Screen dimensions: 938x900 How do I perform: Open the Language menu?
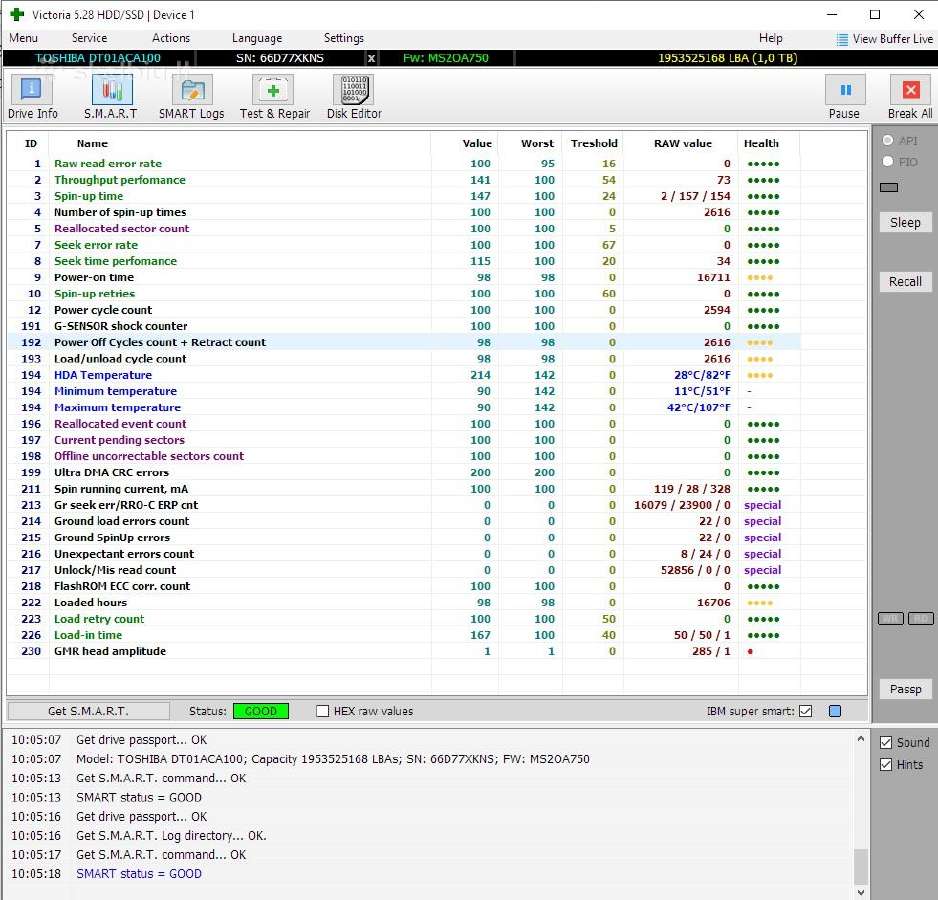click(x=257, y=38)
